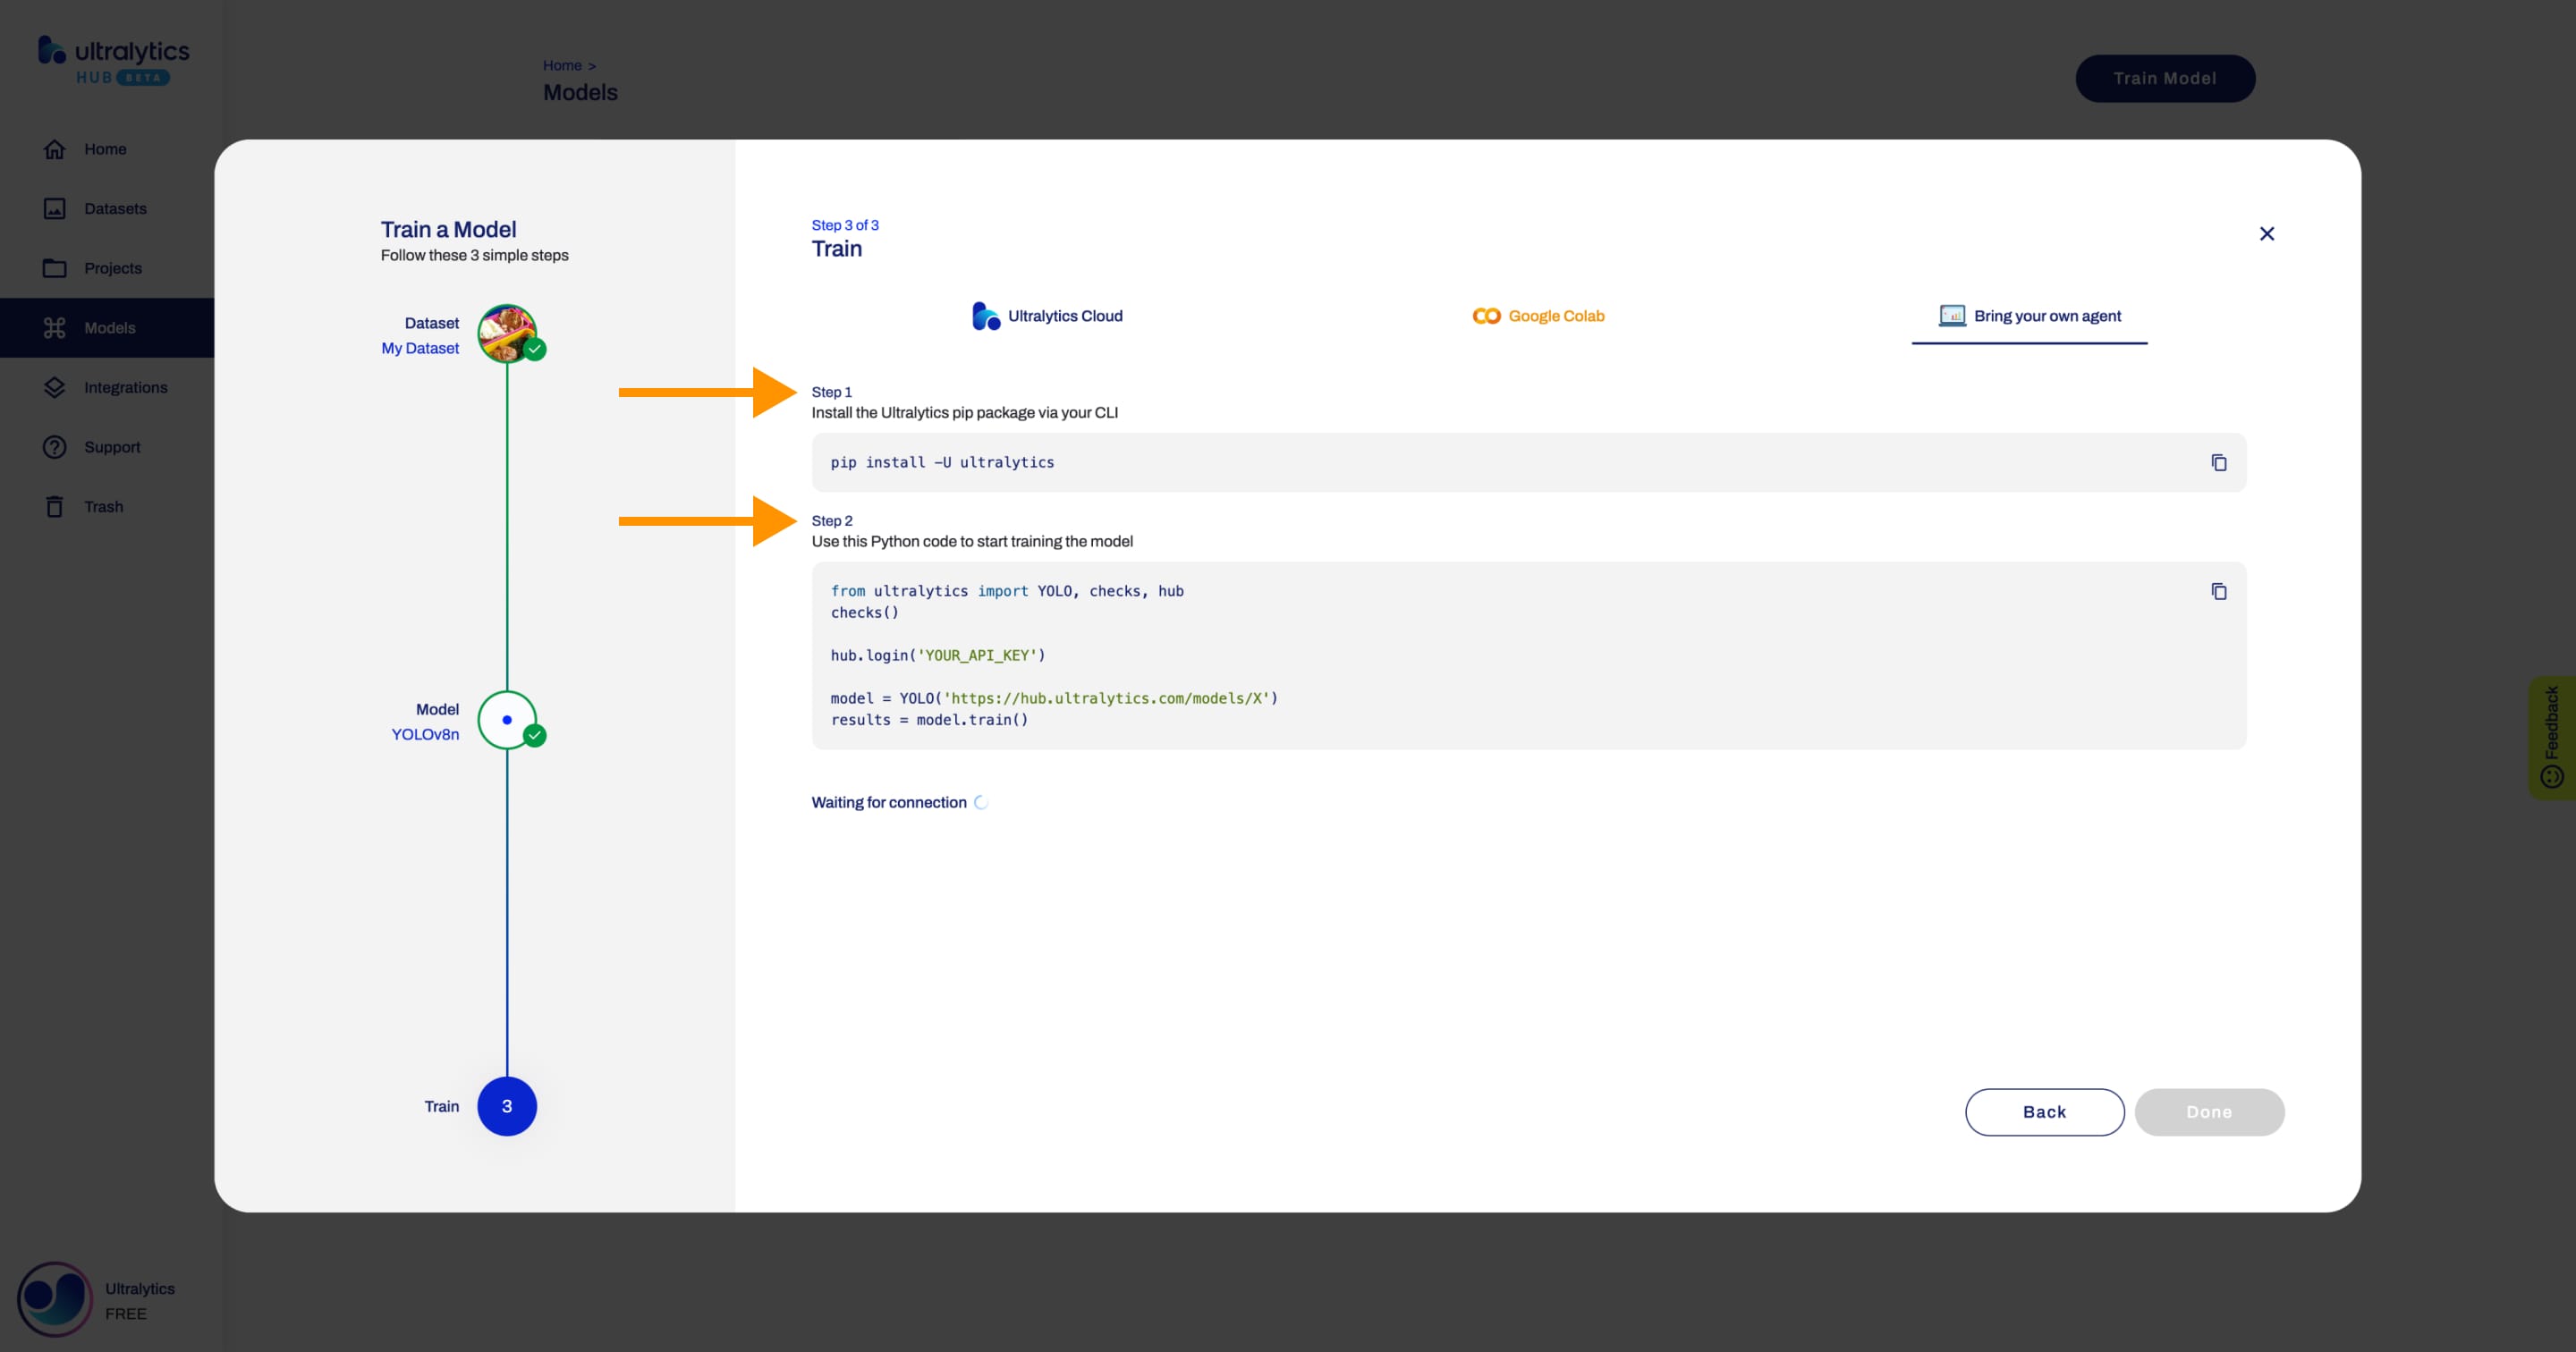Click the Done button

2208,1111
